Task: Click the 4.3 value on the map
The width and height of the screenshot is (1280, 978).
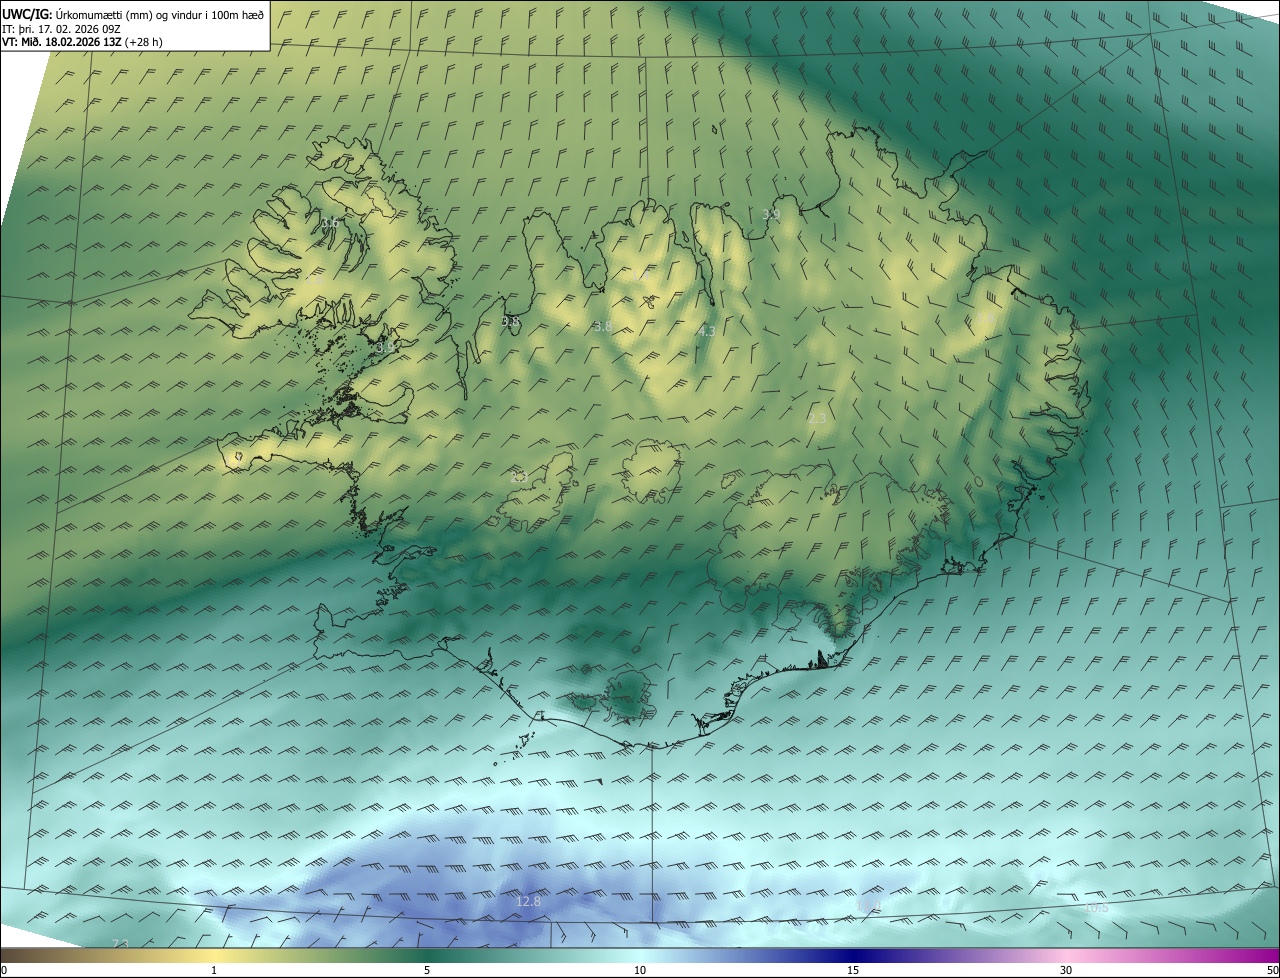Action: tap(707, 330)
